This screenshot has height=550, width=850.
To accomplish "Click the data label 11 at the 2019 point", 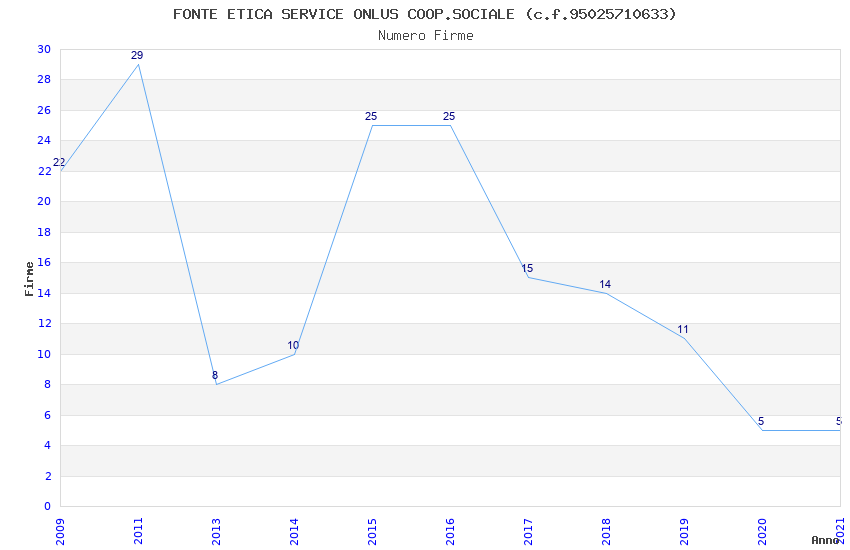I will coord(683,329).
